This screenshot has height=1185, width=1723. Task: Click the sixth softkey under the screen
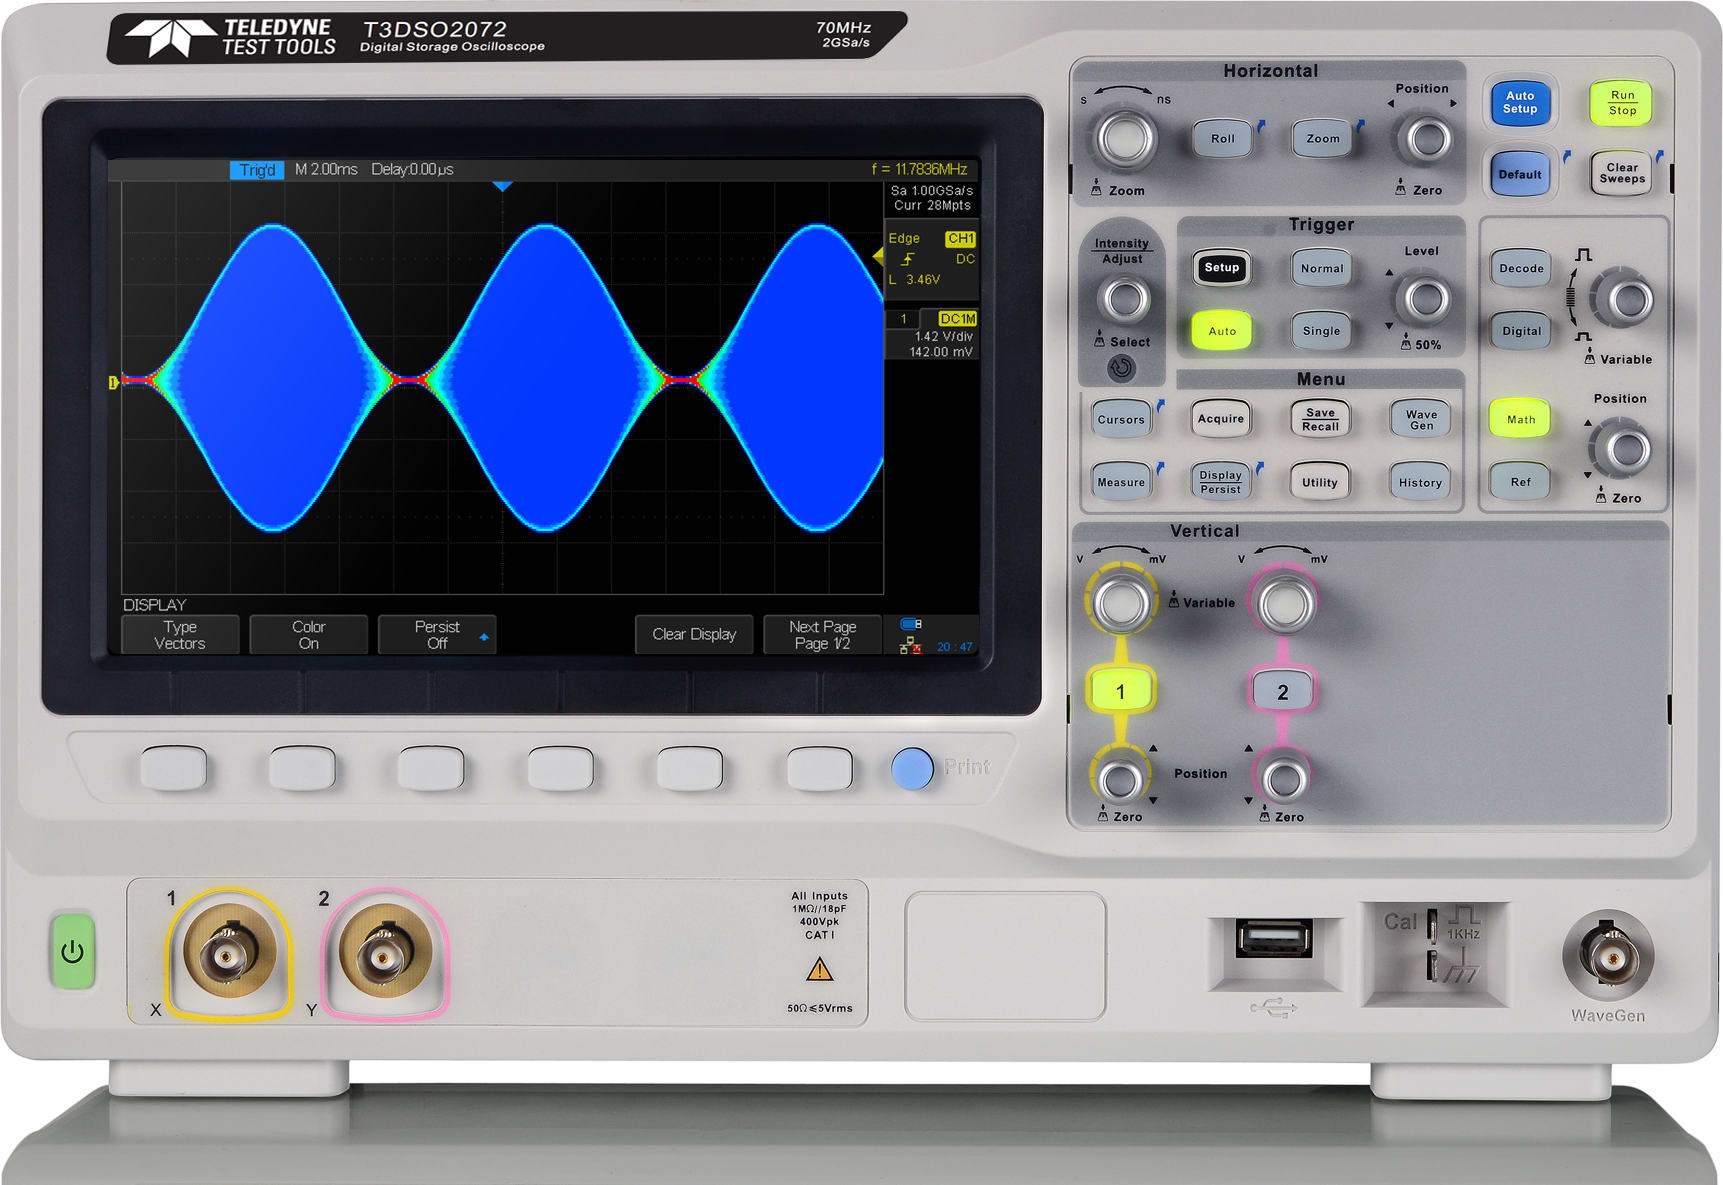click(x=819, y=768)
